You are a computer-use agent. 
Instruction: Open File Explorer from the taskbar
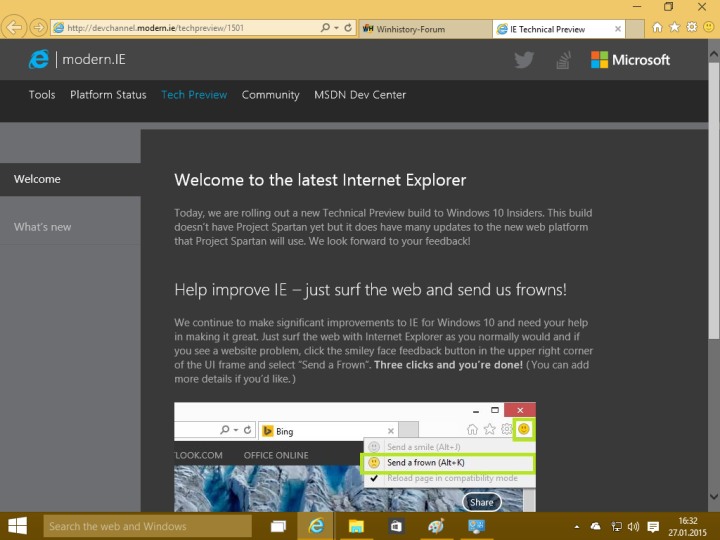click(356, 526)
